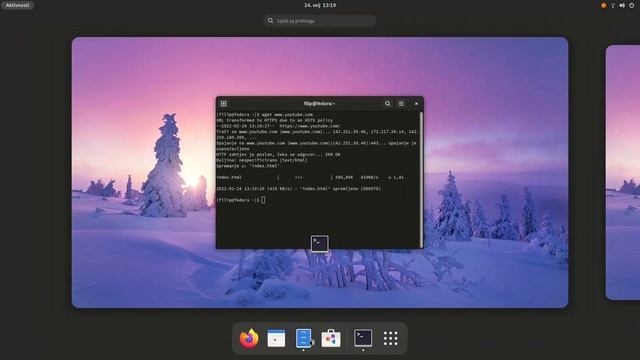The width and height of the screenshot is (640, 360).
Task: Open the Calendar app in the dash
Action: (276, 338)
